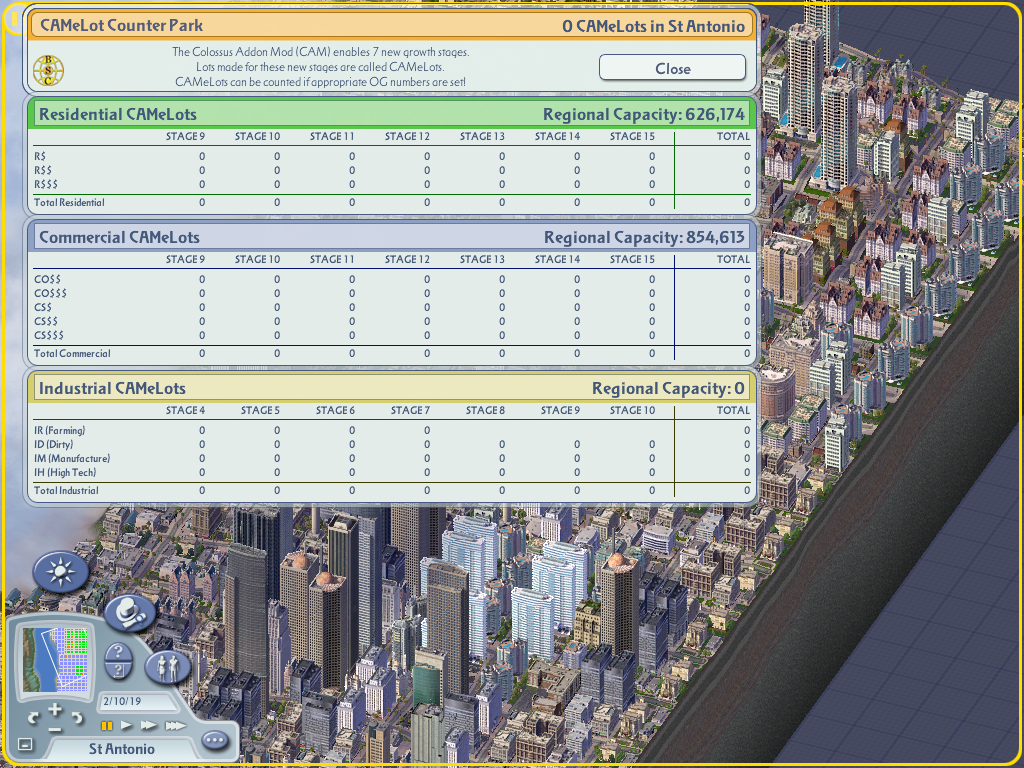Click TOTAL column header in Residential table

click(733, 136)
